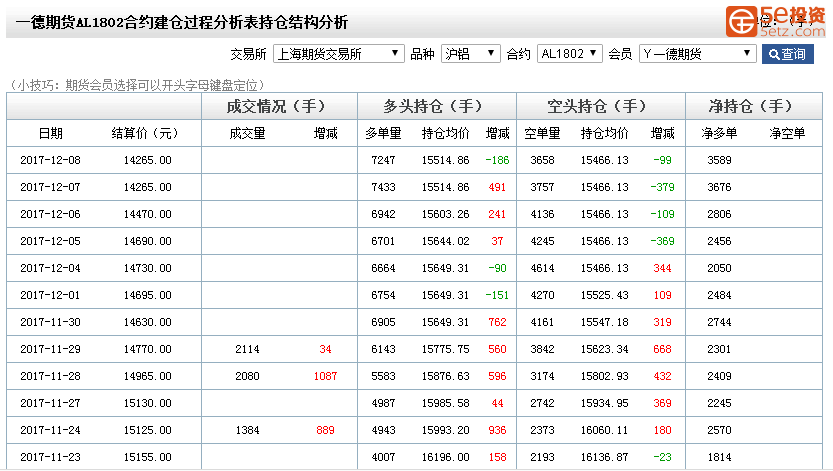This screenshot has height=471, width=833.
Task: Click the 查询 search button
Action: 787,54
